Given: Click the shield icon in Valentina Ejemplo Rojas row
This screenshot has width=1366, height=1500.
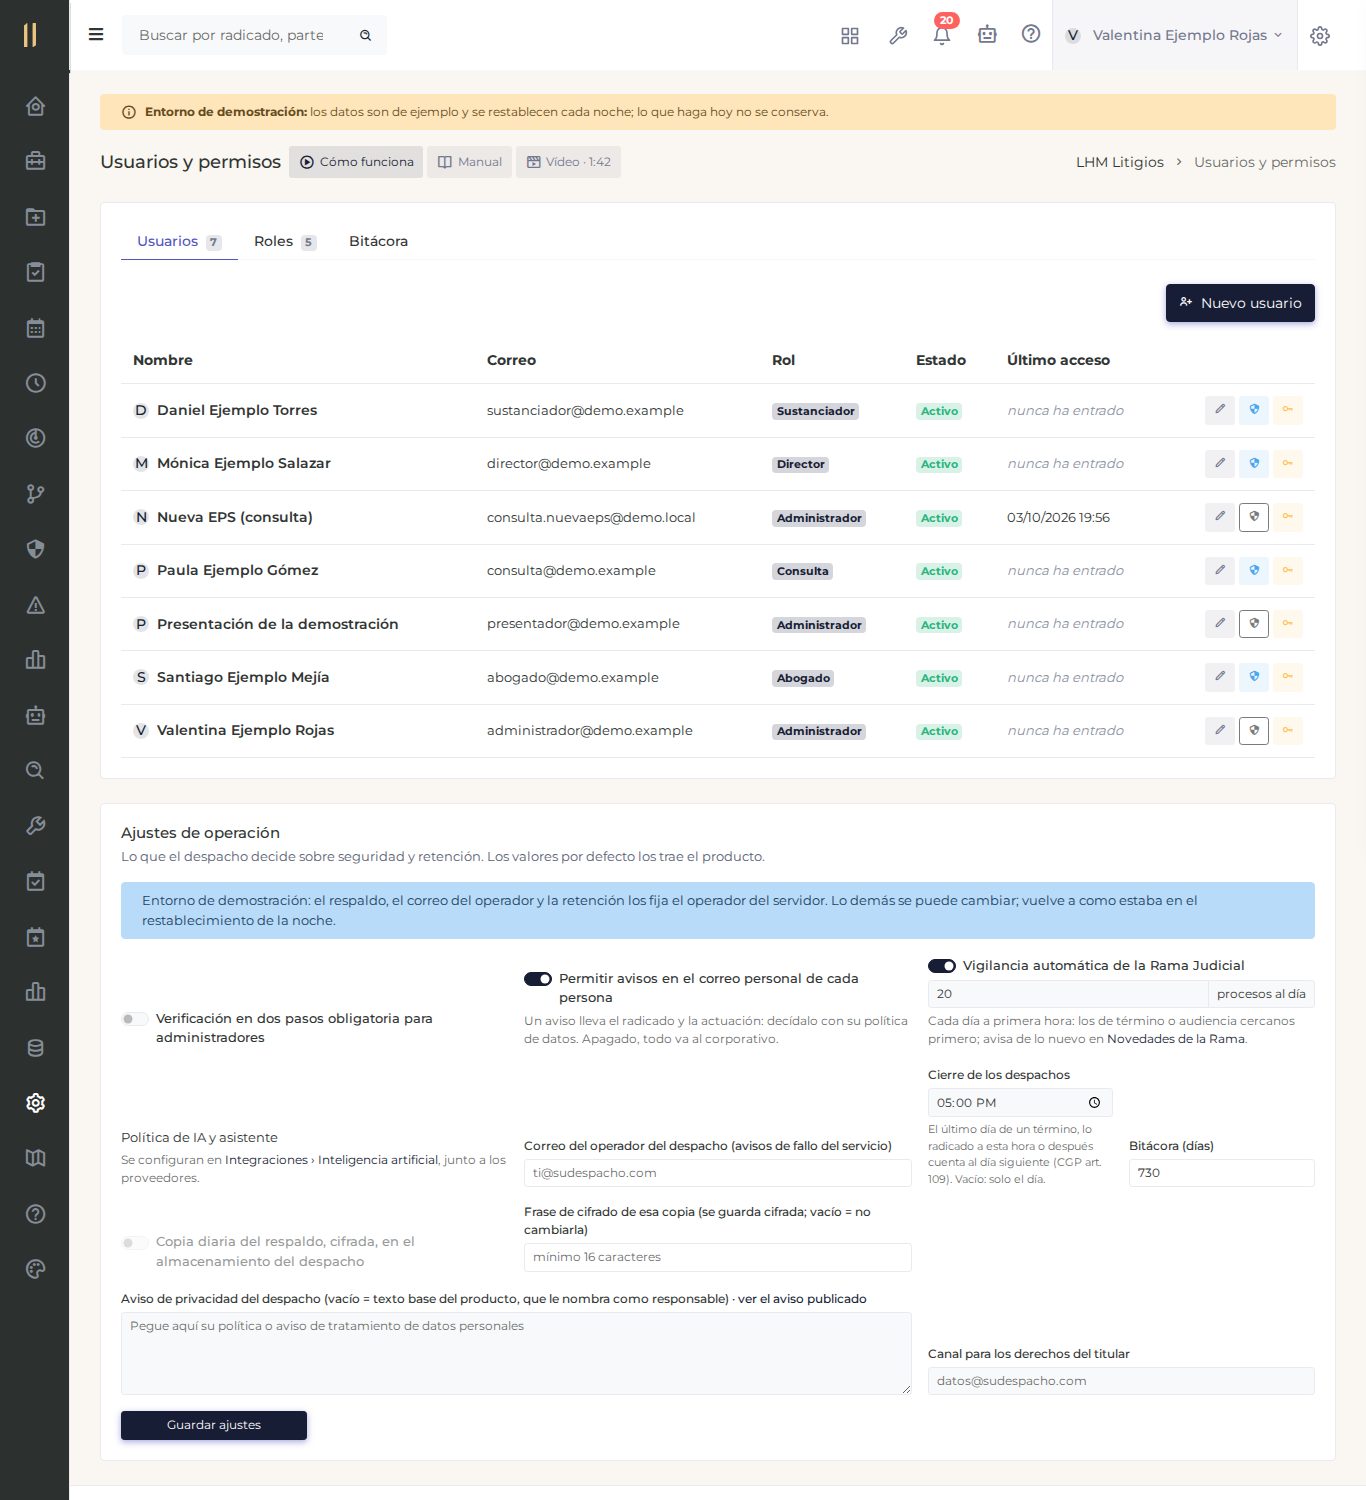Looking at the screenshot, I should click(1254, 731).
